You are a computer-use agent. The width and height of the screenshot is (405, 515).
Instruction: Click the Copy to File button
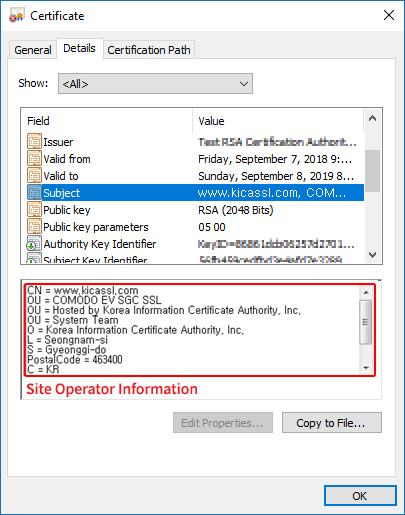click(x=332, y=423)
